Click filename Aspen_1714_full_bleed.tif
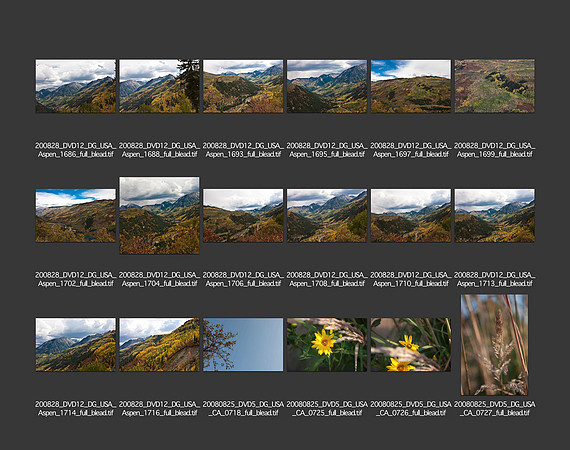Image resolution: width=570 pixels, height=450 pixels. click(x=76, y=409)
